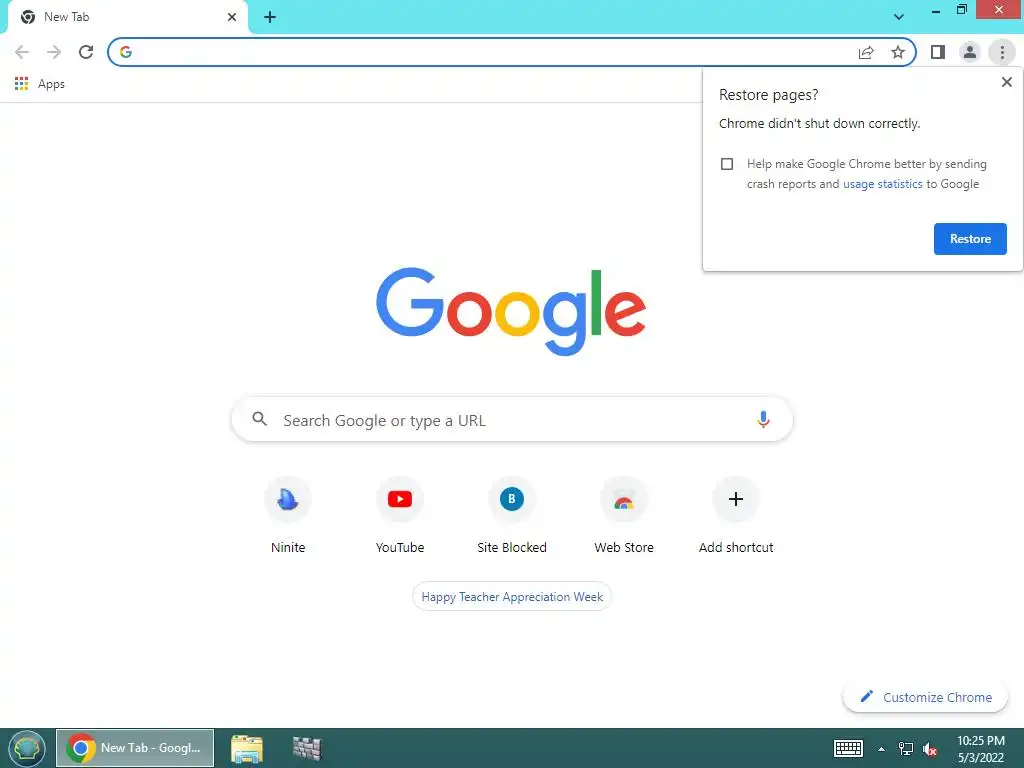Viewport: 1024px width, 768px height.
Task: Click the Google icon in address bar
Action: [126, 52]
